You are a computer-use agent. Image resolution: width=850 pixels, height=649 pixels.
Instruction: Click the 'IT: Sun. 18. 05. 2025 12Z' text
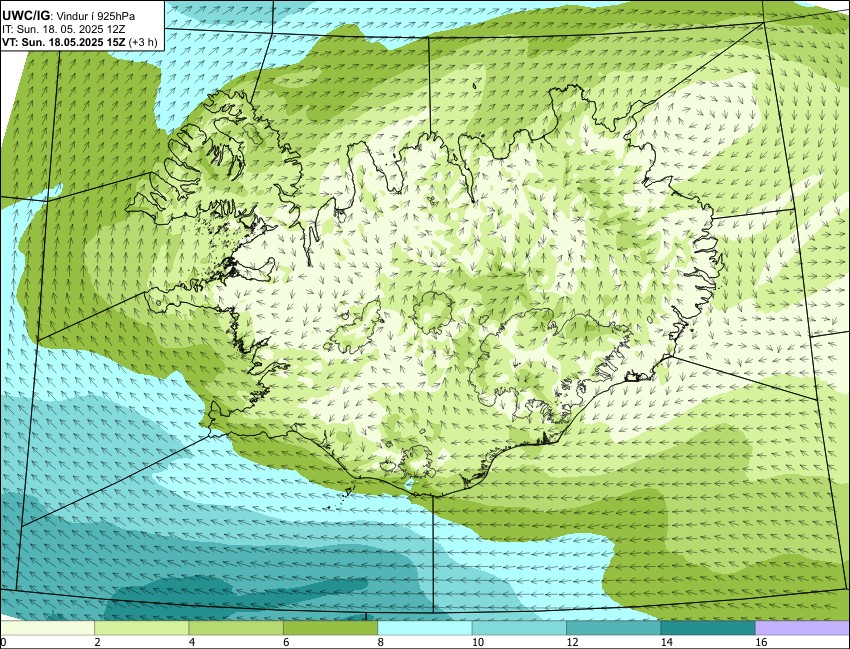tap(63, 29)
